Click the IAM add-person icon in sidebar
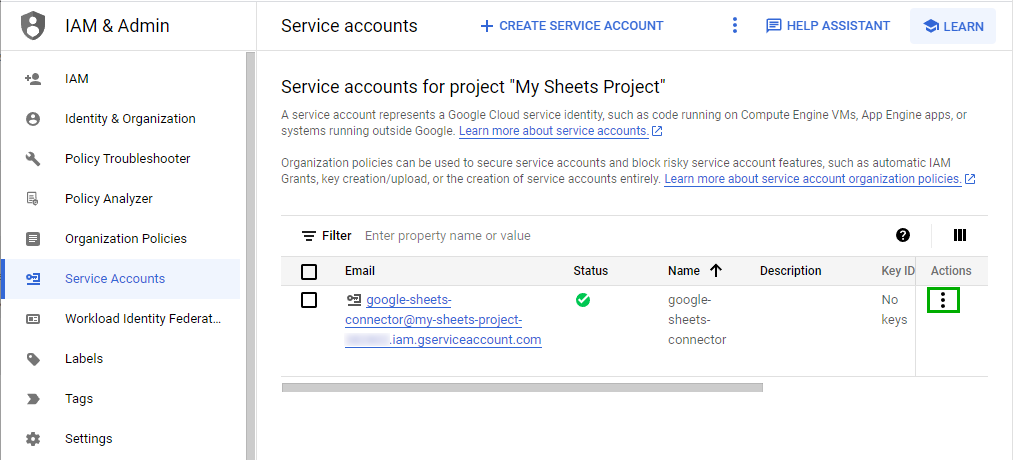Image resolution: width=1016 pixels, height=460 pixels. tap(33, 79)
